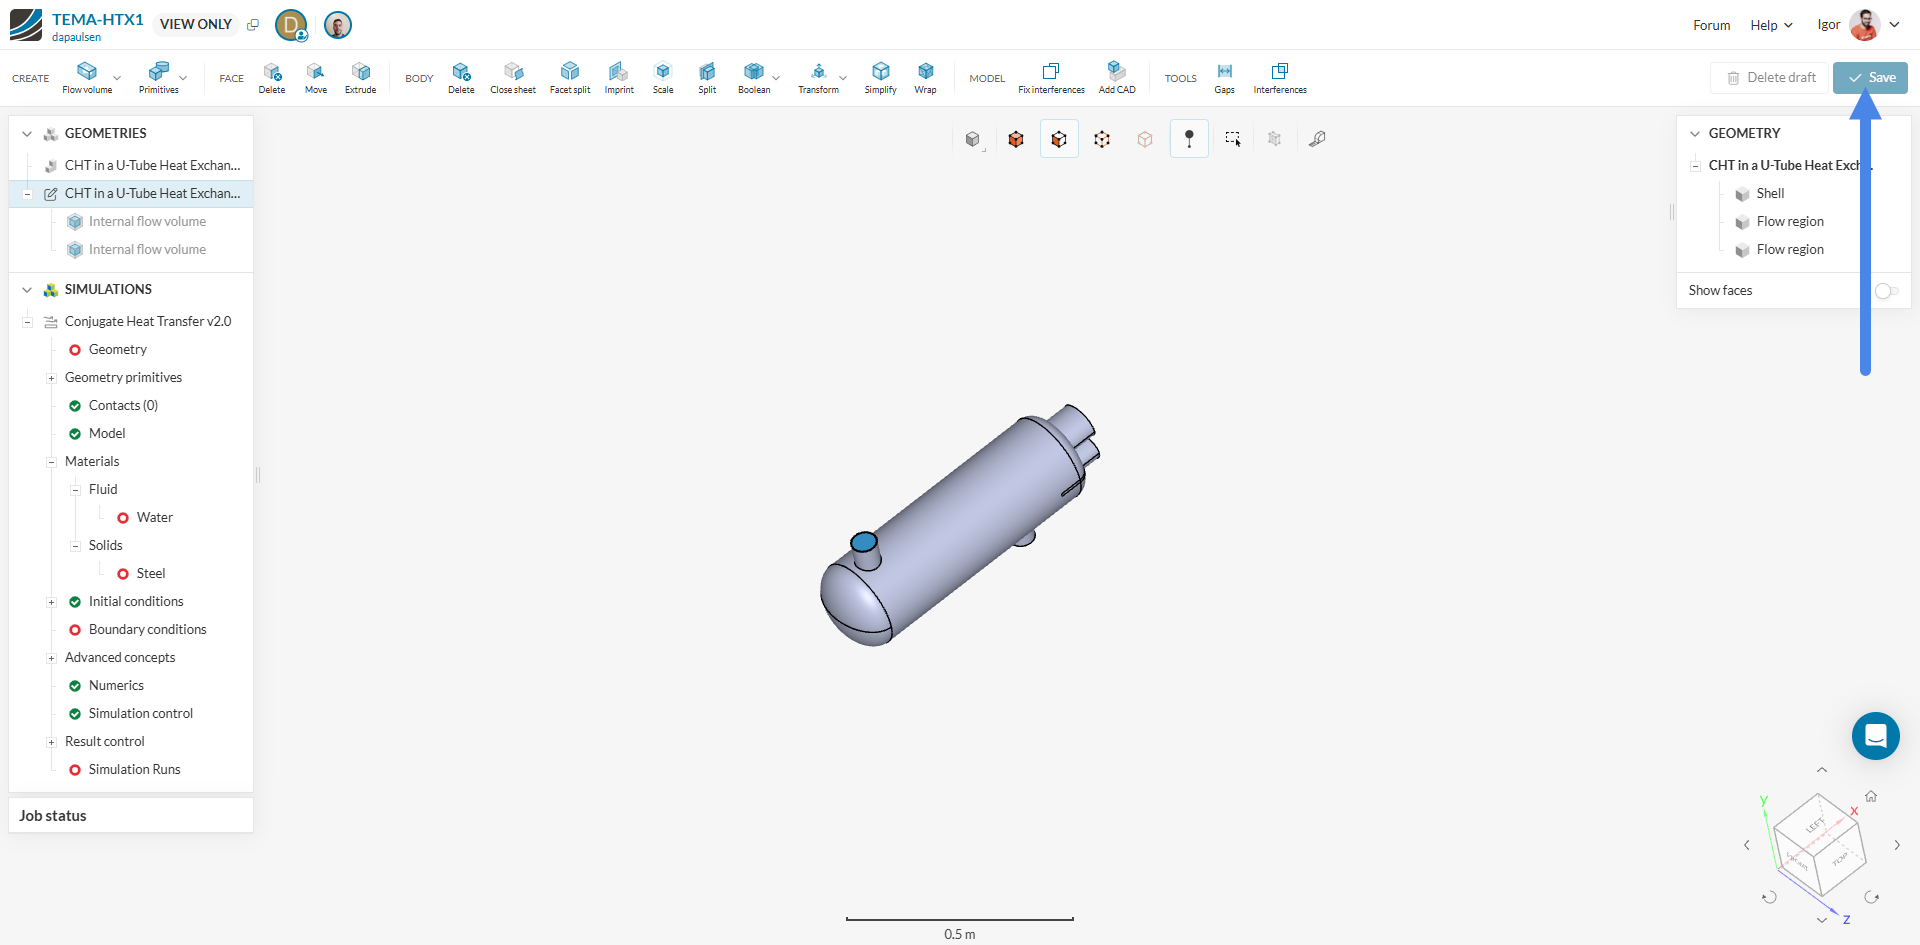Viewport: 1920px width, 945px height.
Task: Select the box selection icon in the viewport
Action: [1233, 139]
